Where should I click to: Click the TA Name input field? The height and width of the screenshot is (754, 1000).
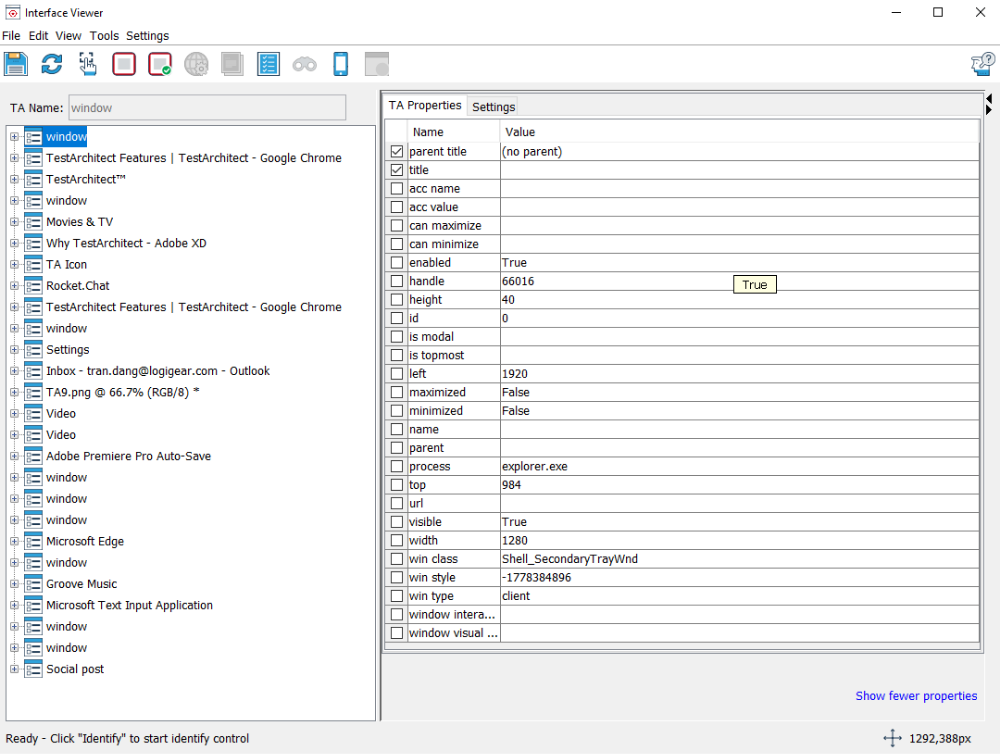[x=207, y=108]
